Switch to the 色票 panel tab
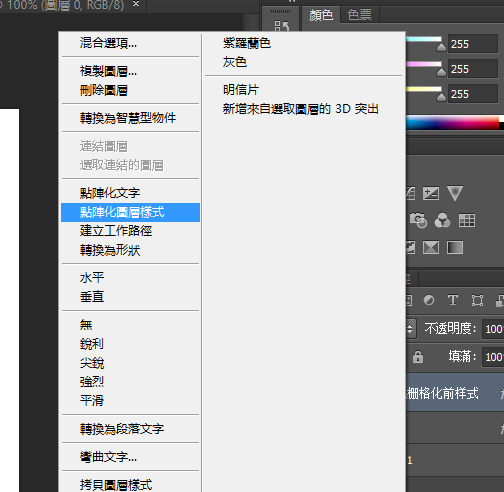Image resolution: width=504 pixels, height=492 pixels. [x=359, y=15]
